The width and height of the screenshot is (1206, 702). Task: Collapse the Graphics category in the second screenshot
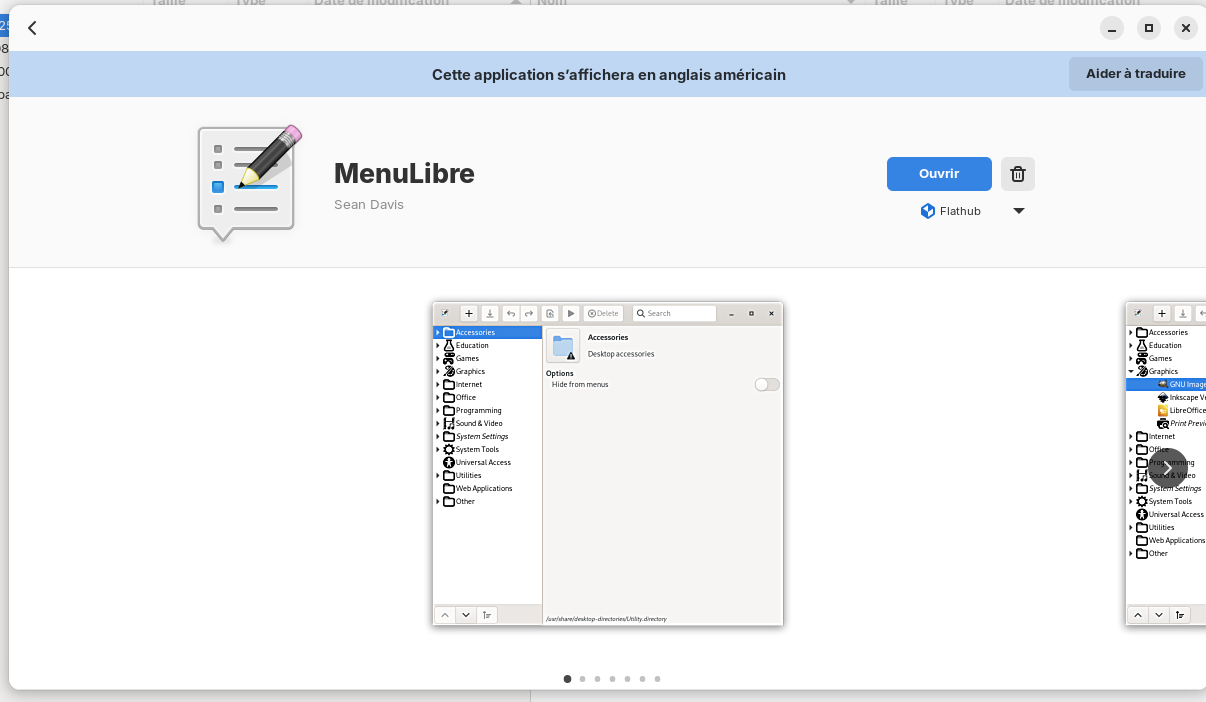pyautogui.click(x=1131, y=371)
